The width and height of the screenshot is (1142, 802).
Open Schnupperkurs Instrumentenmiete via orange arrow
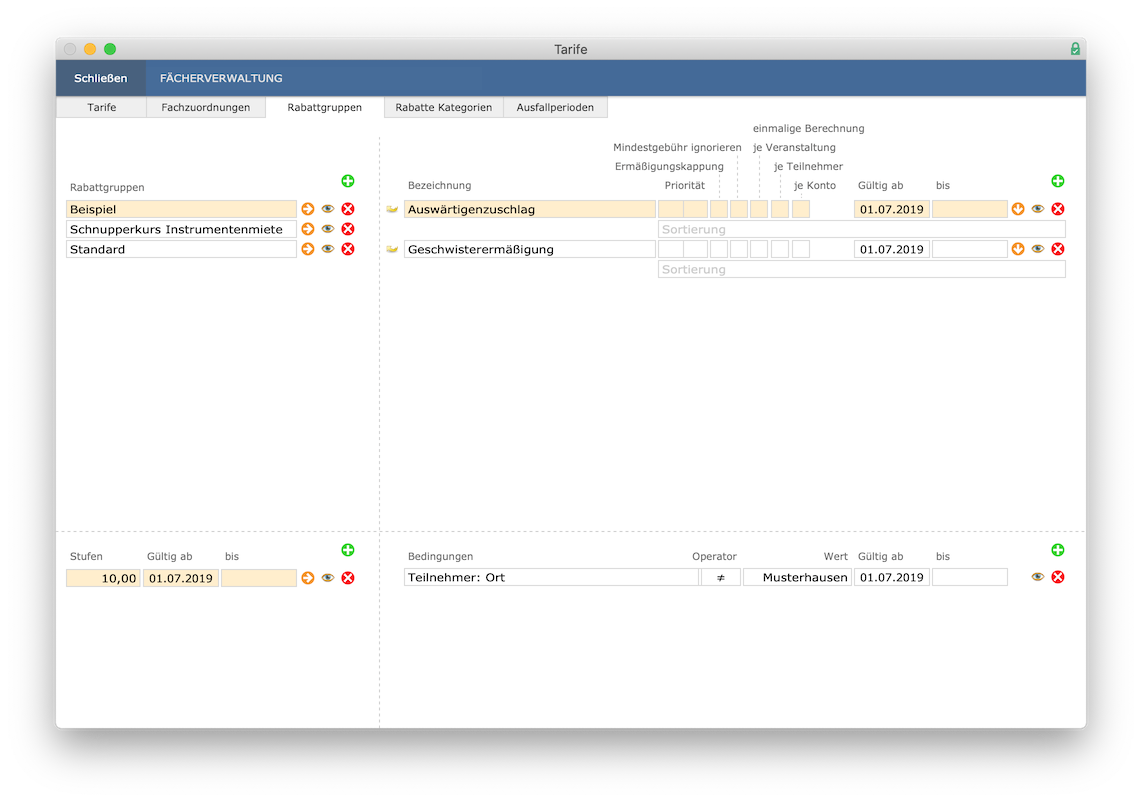point(308,229)
